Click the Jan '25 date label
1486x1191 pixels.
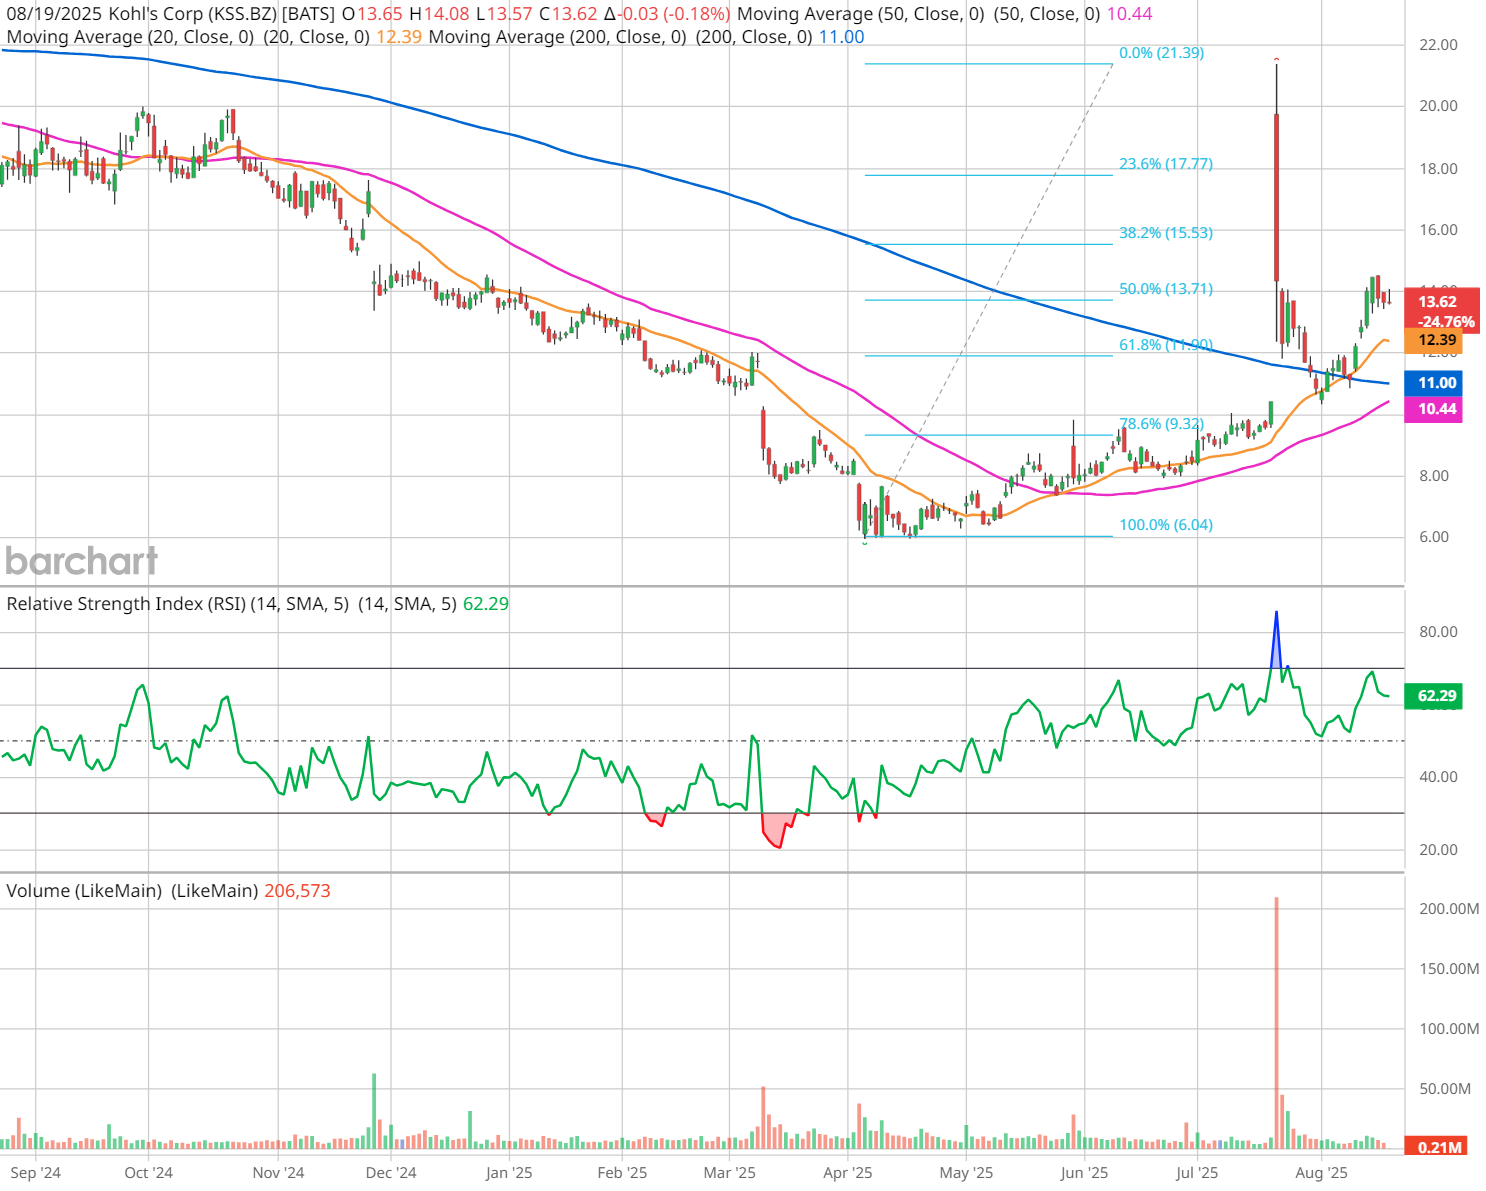coord(509,1173)
